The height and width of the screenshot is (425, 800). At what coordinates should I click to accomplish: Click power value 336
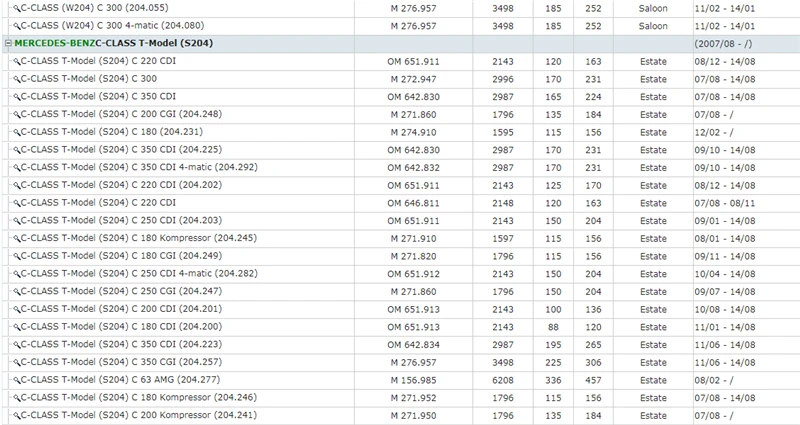click(x=553, y=380)
